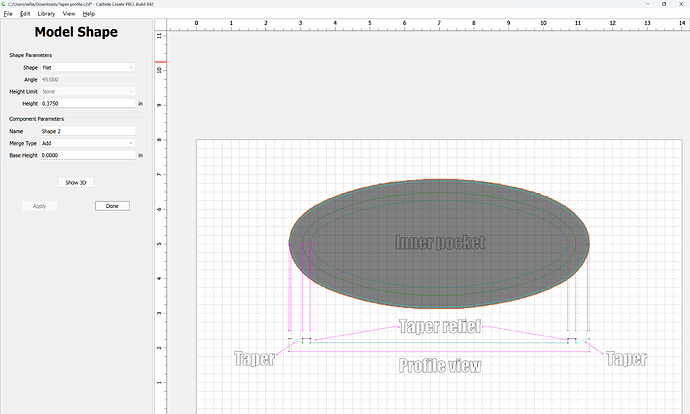Select the Inner pocket text on the ellipse
Screen dimensions: 690x414
click(440, 242)
